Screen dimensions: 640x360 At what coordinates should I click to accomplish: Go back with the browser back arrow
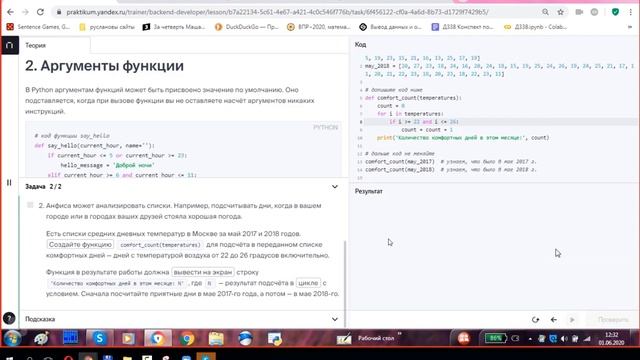click(10, 12)
